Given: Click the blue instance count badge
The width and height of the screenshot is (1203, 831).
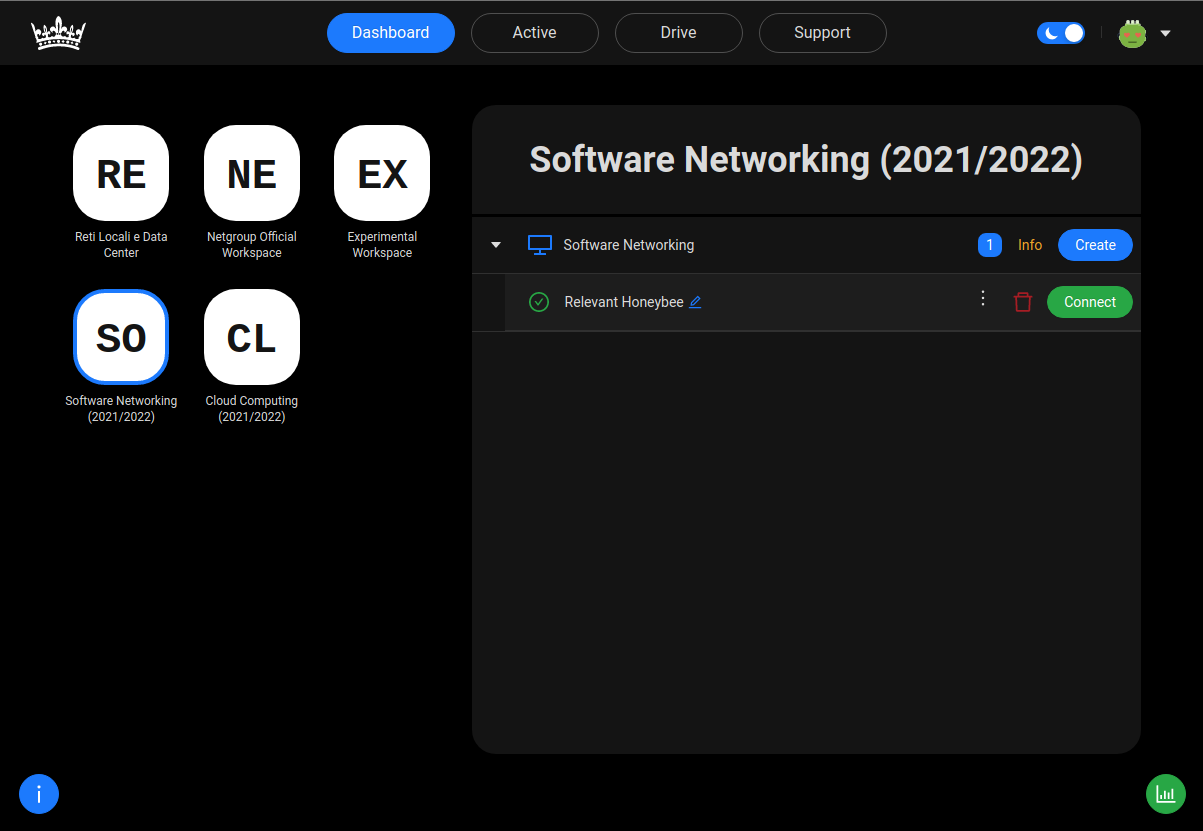Looking at the screenshot, I should point(989,244).
